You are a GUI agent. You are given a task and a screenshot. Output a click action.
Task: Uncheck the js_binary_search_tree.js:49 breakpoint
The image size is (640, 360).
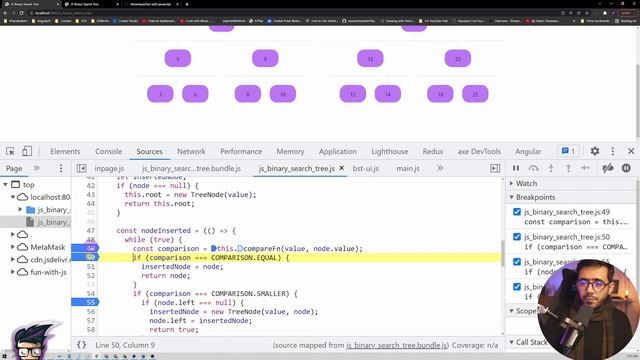point(517,212)
